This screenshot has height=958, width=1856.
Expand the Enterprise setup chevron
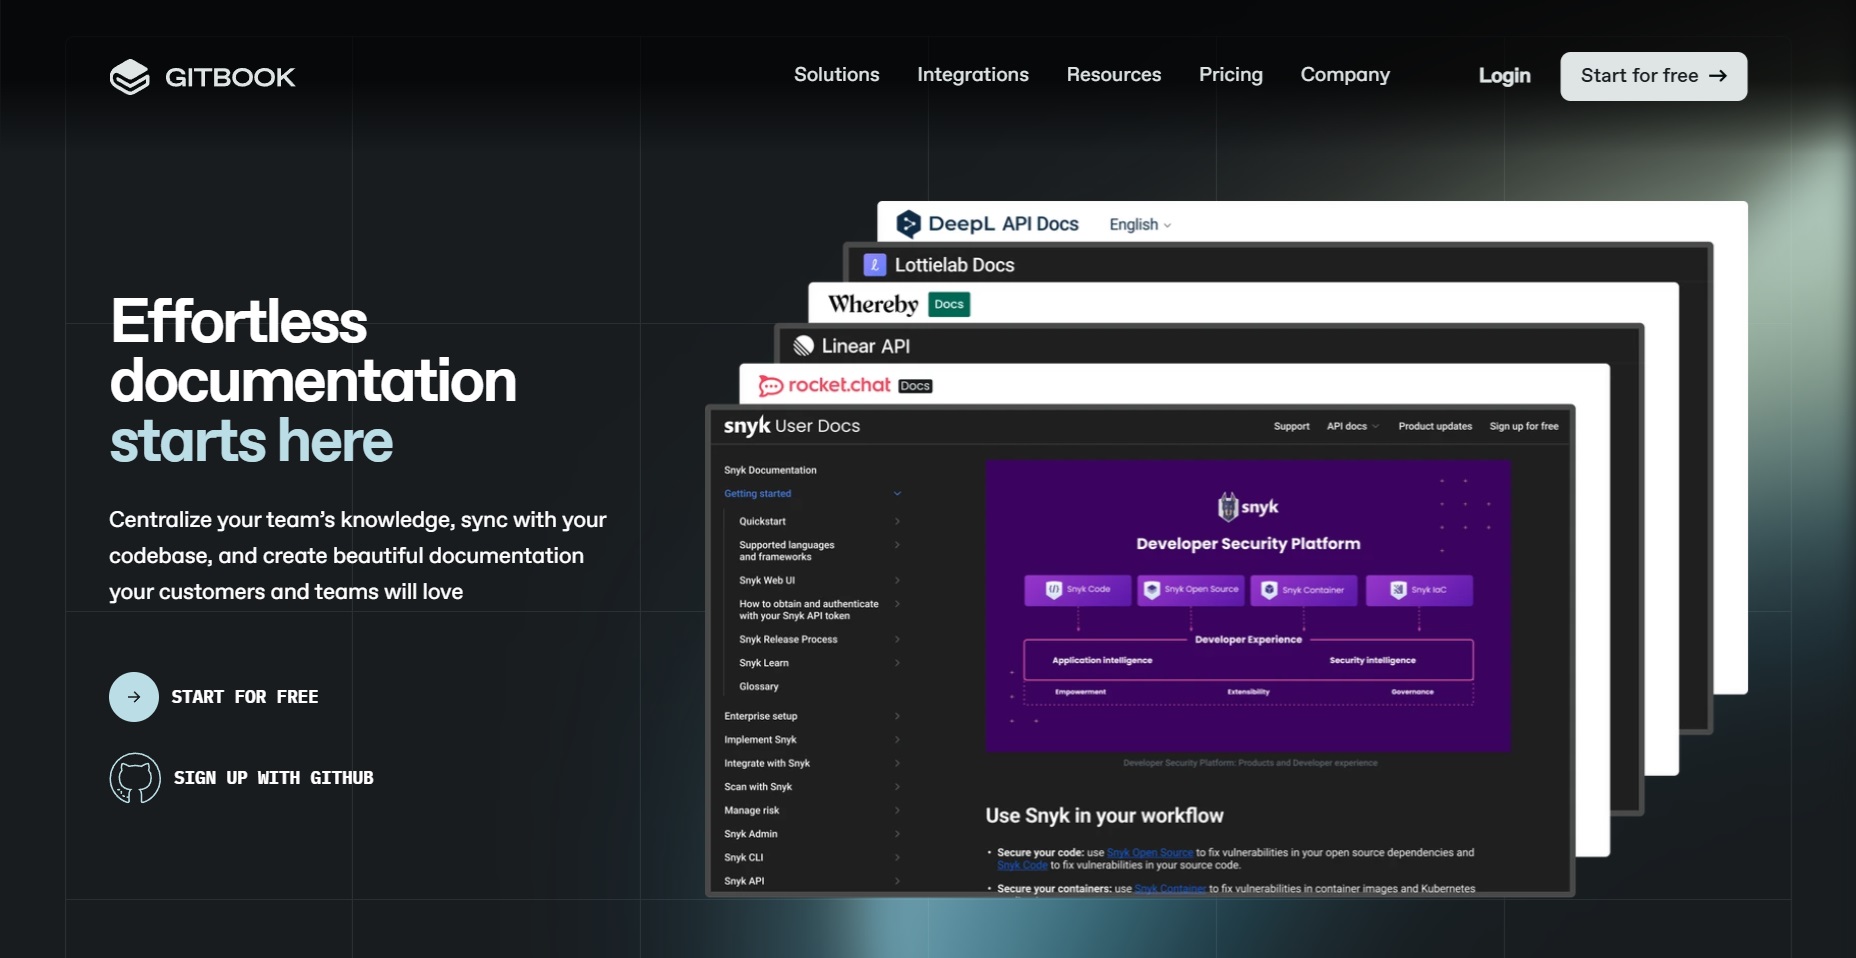(x=897, y=716)
